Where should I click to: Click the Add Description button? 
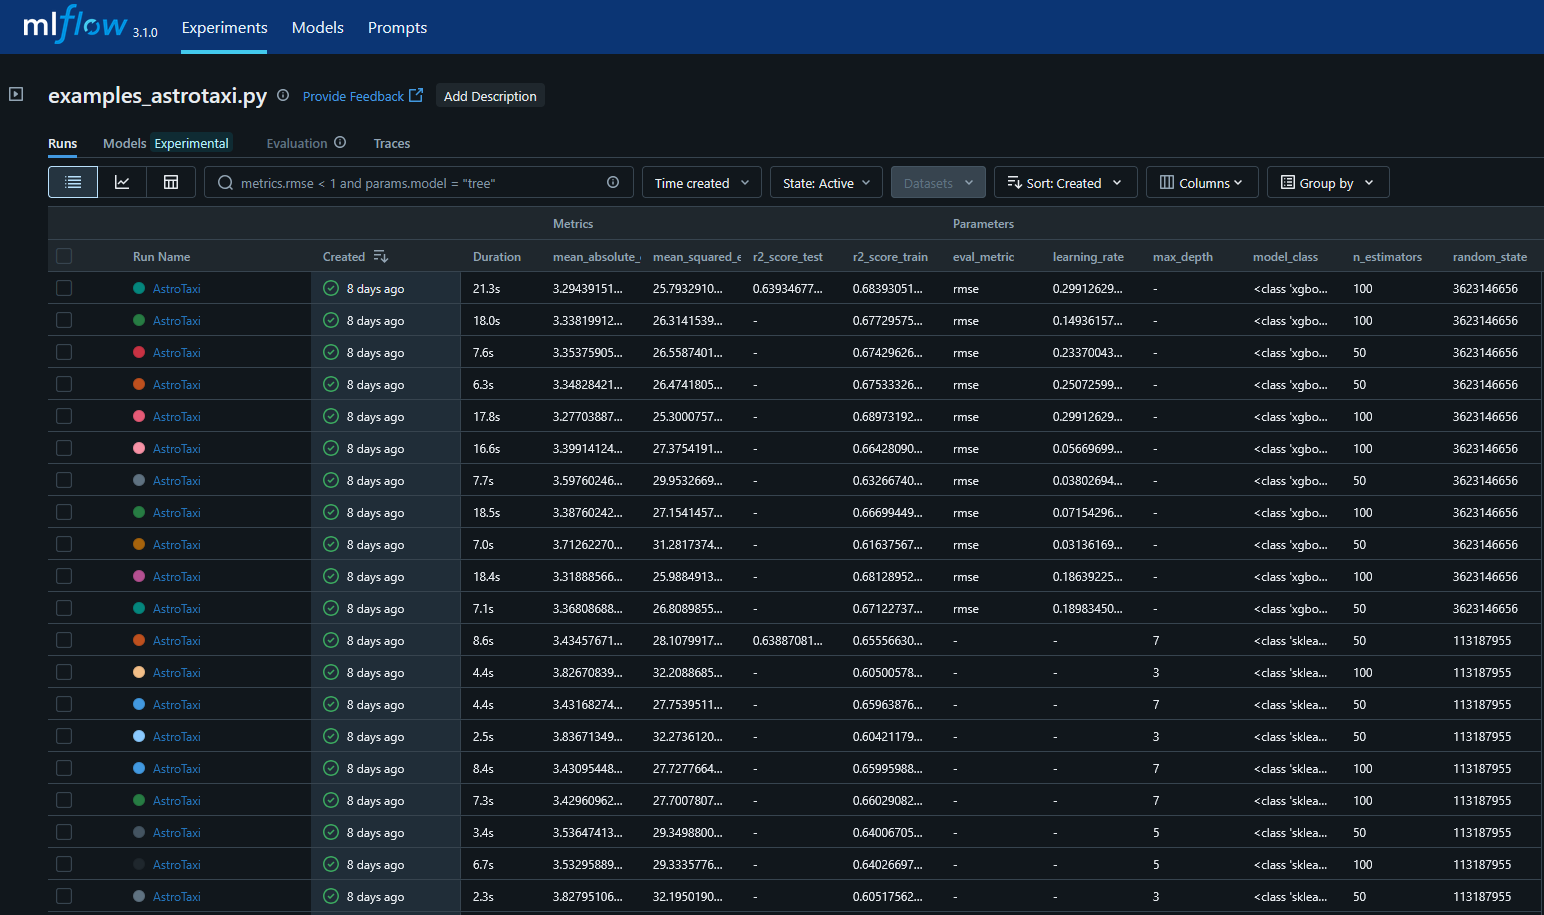pyautogui.click(x=490, y=96)
